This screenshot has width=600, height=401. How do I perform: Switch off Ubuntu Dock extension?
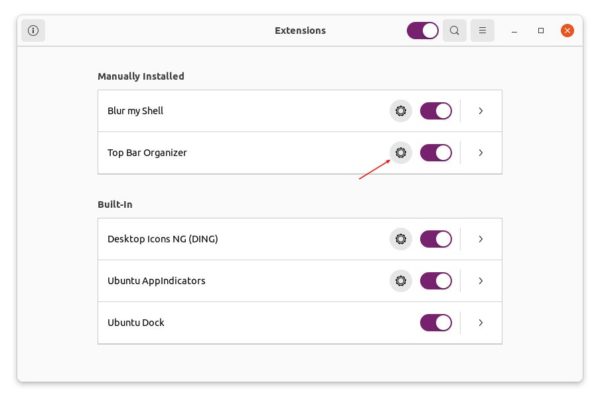[x=435, y=323]
